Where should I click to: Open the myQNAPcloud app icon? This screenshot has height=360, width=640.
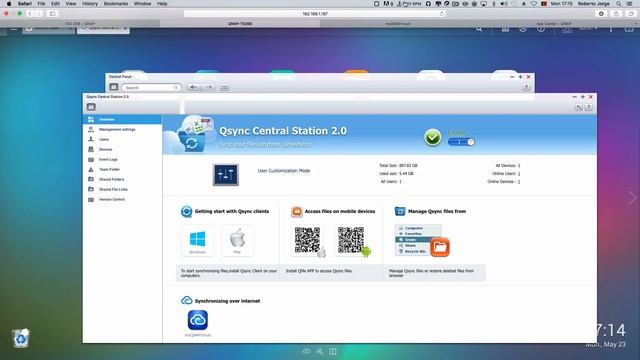point(198,320)
